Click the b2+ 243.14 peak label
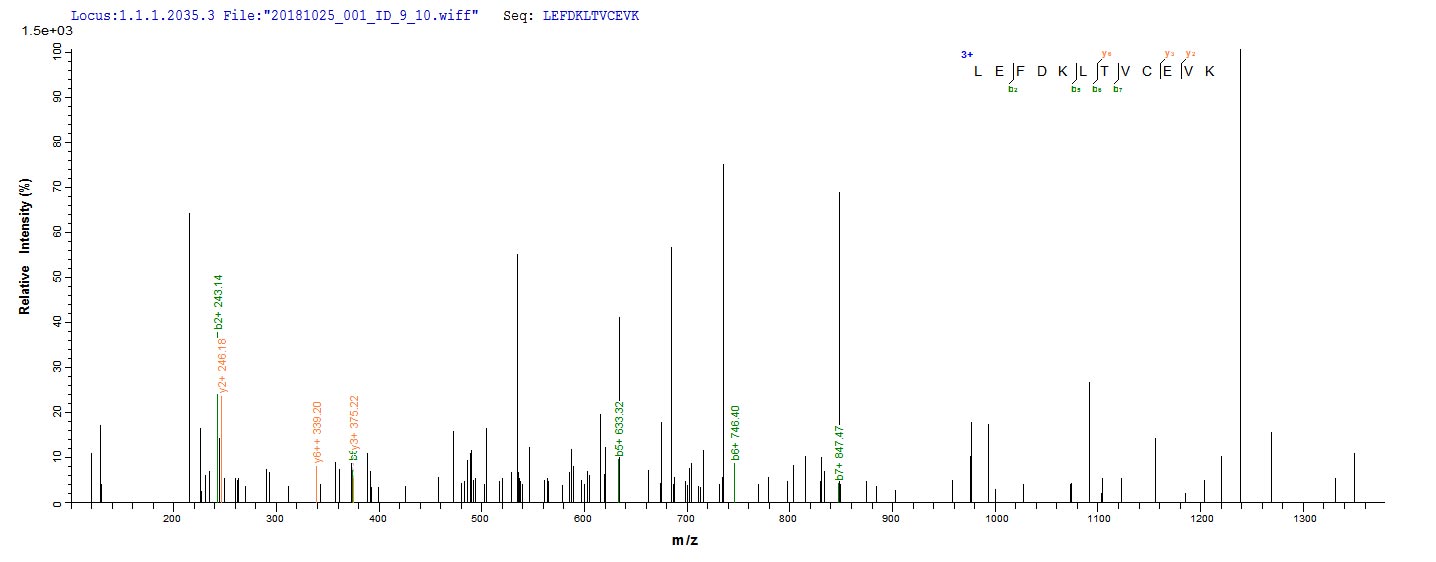 coord(219,301)
